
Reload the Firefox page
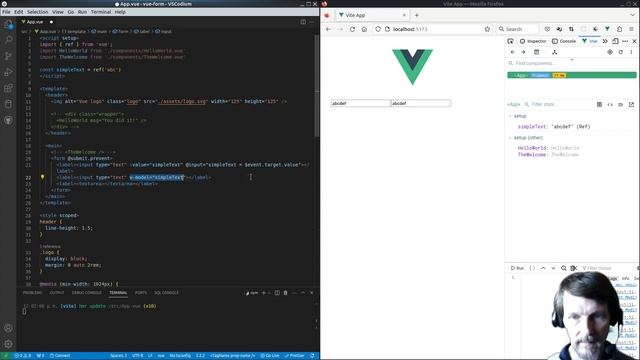tap(352, 29)
